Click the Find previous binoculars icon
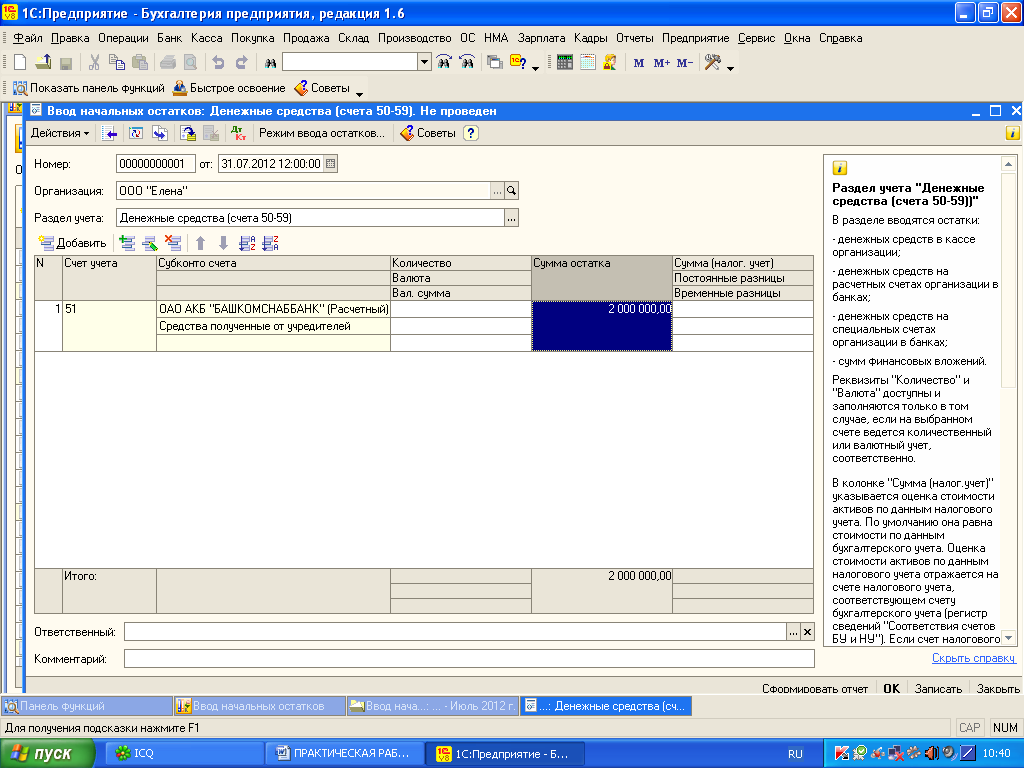The width and height of the screenshot is (1024, 768). [468, 62]
